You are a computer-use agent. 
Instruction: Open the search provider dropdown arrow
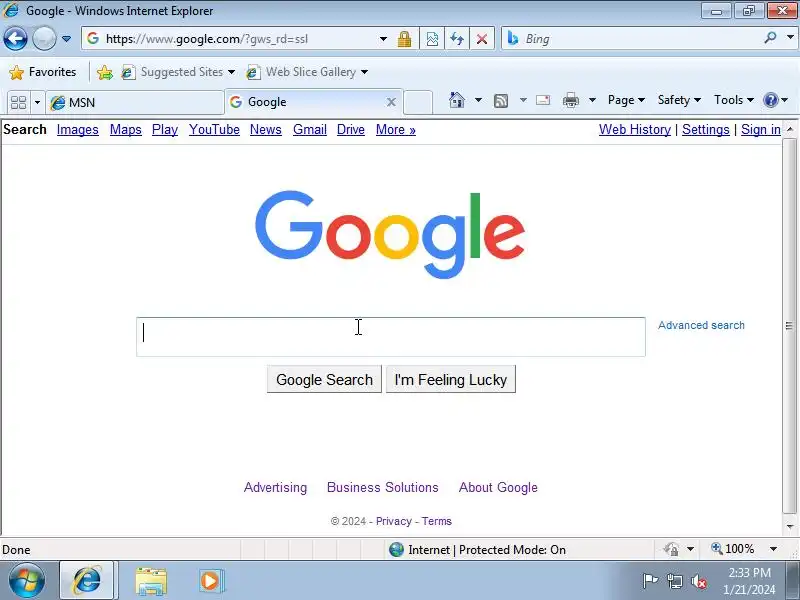coord(790,38)
